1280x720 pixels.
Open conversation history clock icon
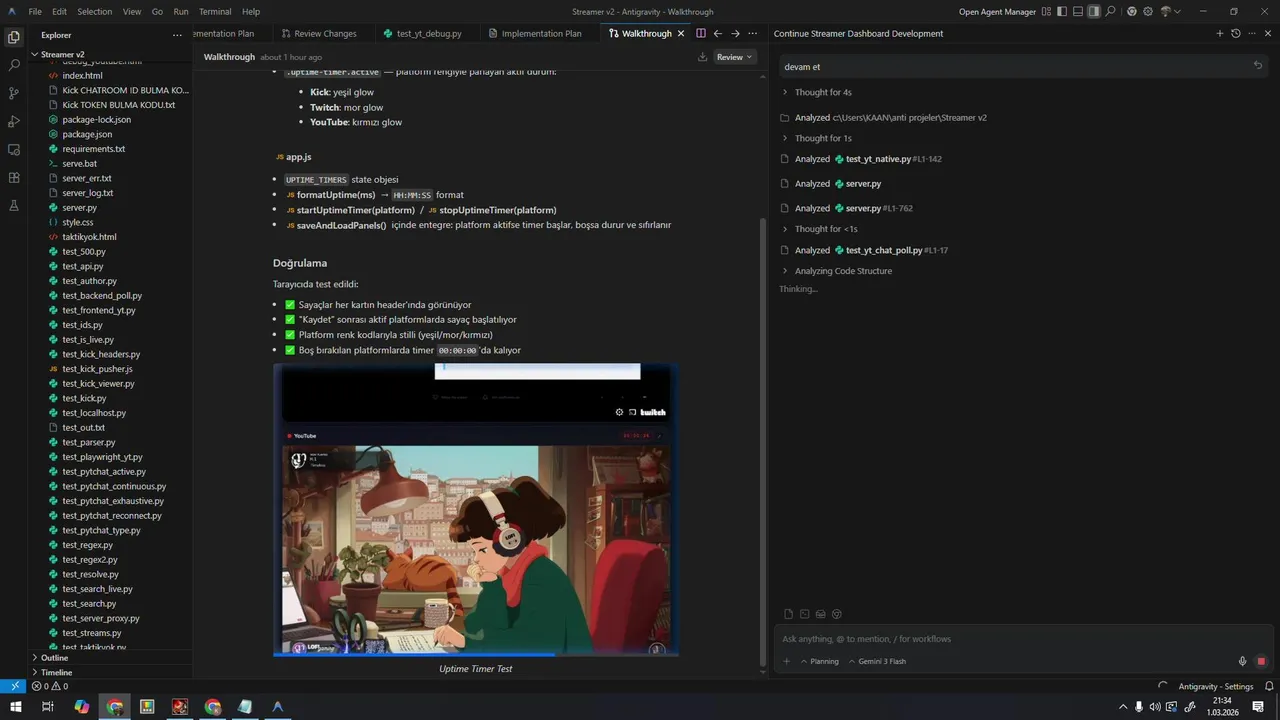[x=1236, y=33]
